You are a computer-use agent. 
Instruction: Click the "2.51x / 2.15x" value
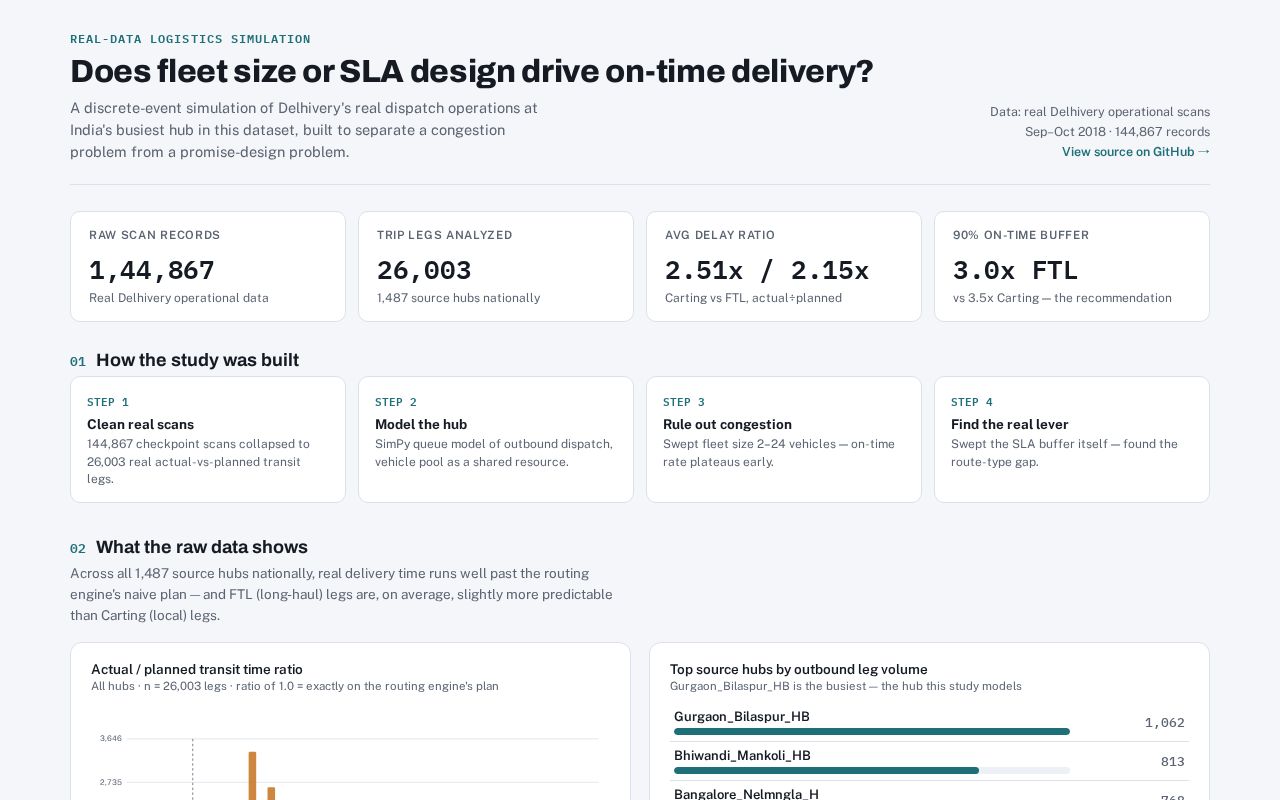[x=767, y=270]
